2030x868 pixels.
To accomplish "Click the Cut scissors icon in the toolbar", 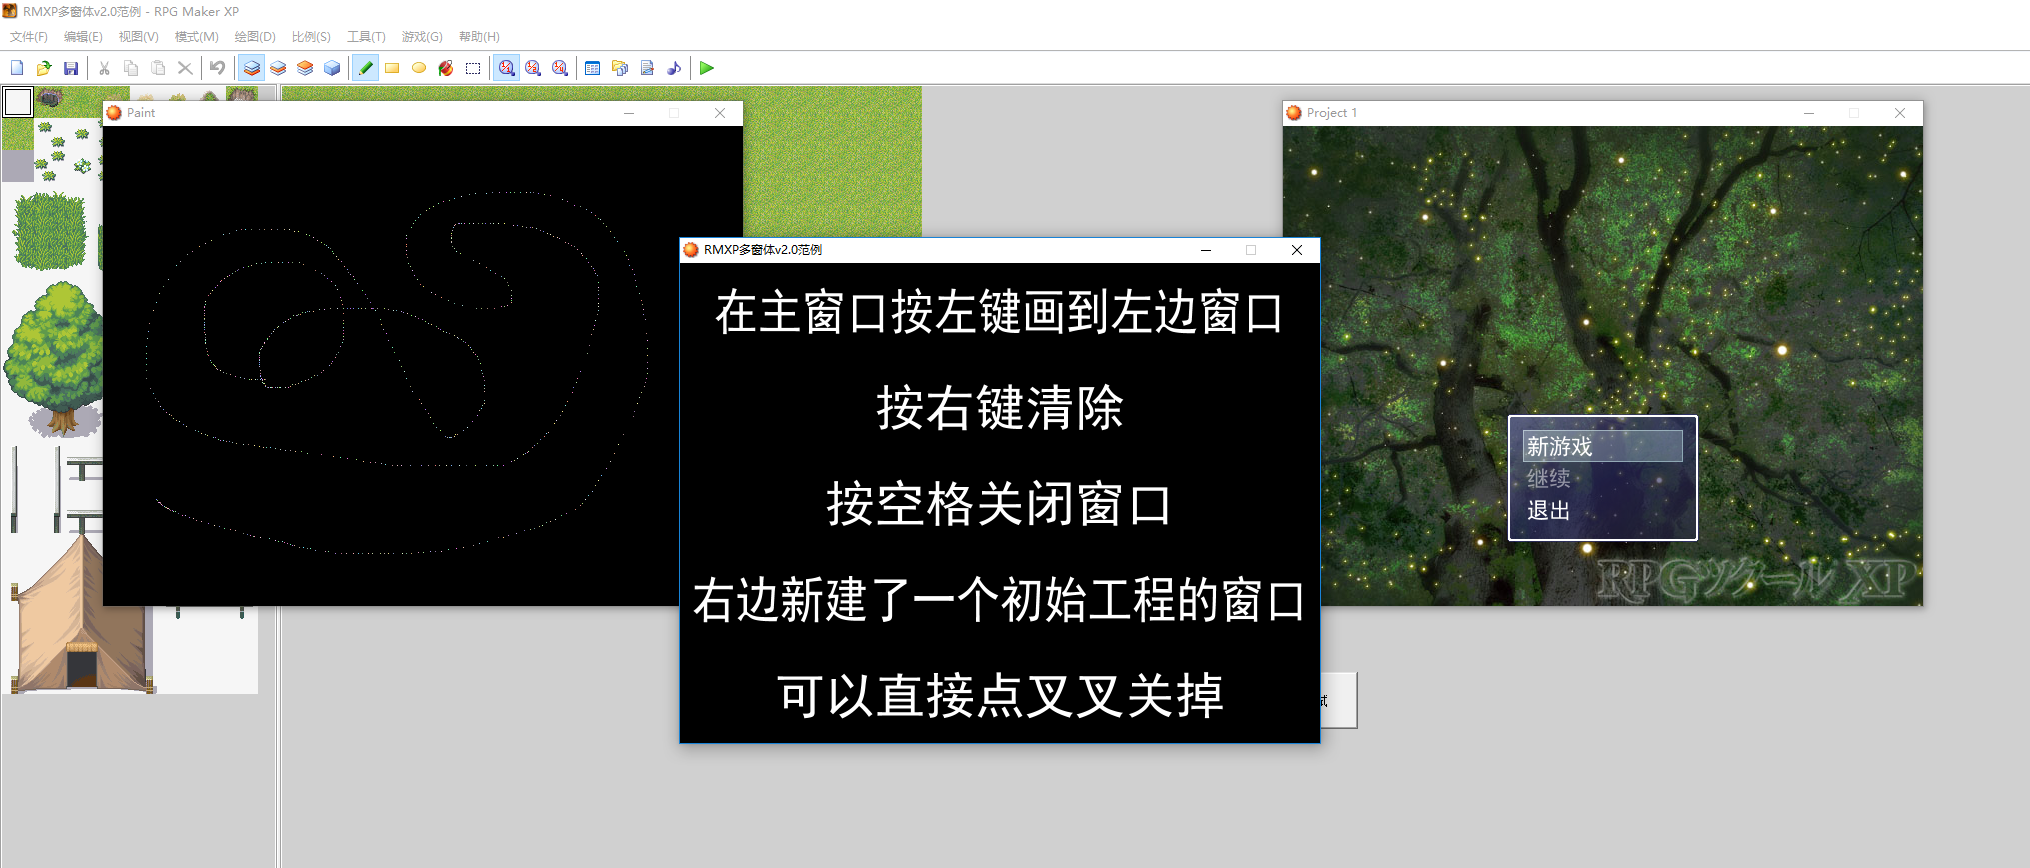I will (104, 68).
